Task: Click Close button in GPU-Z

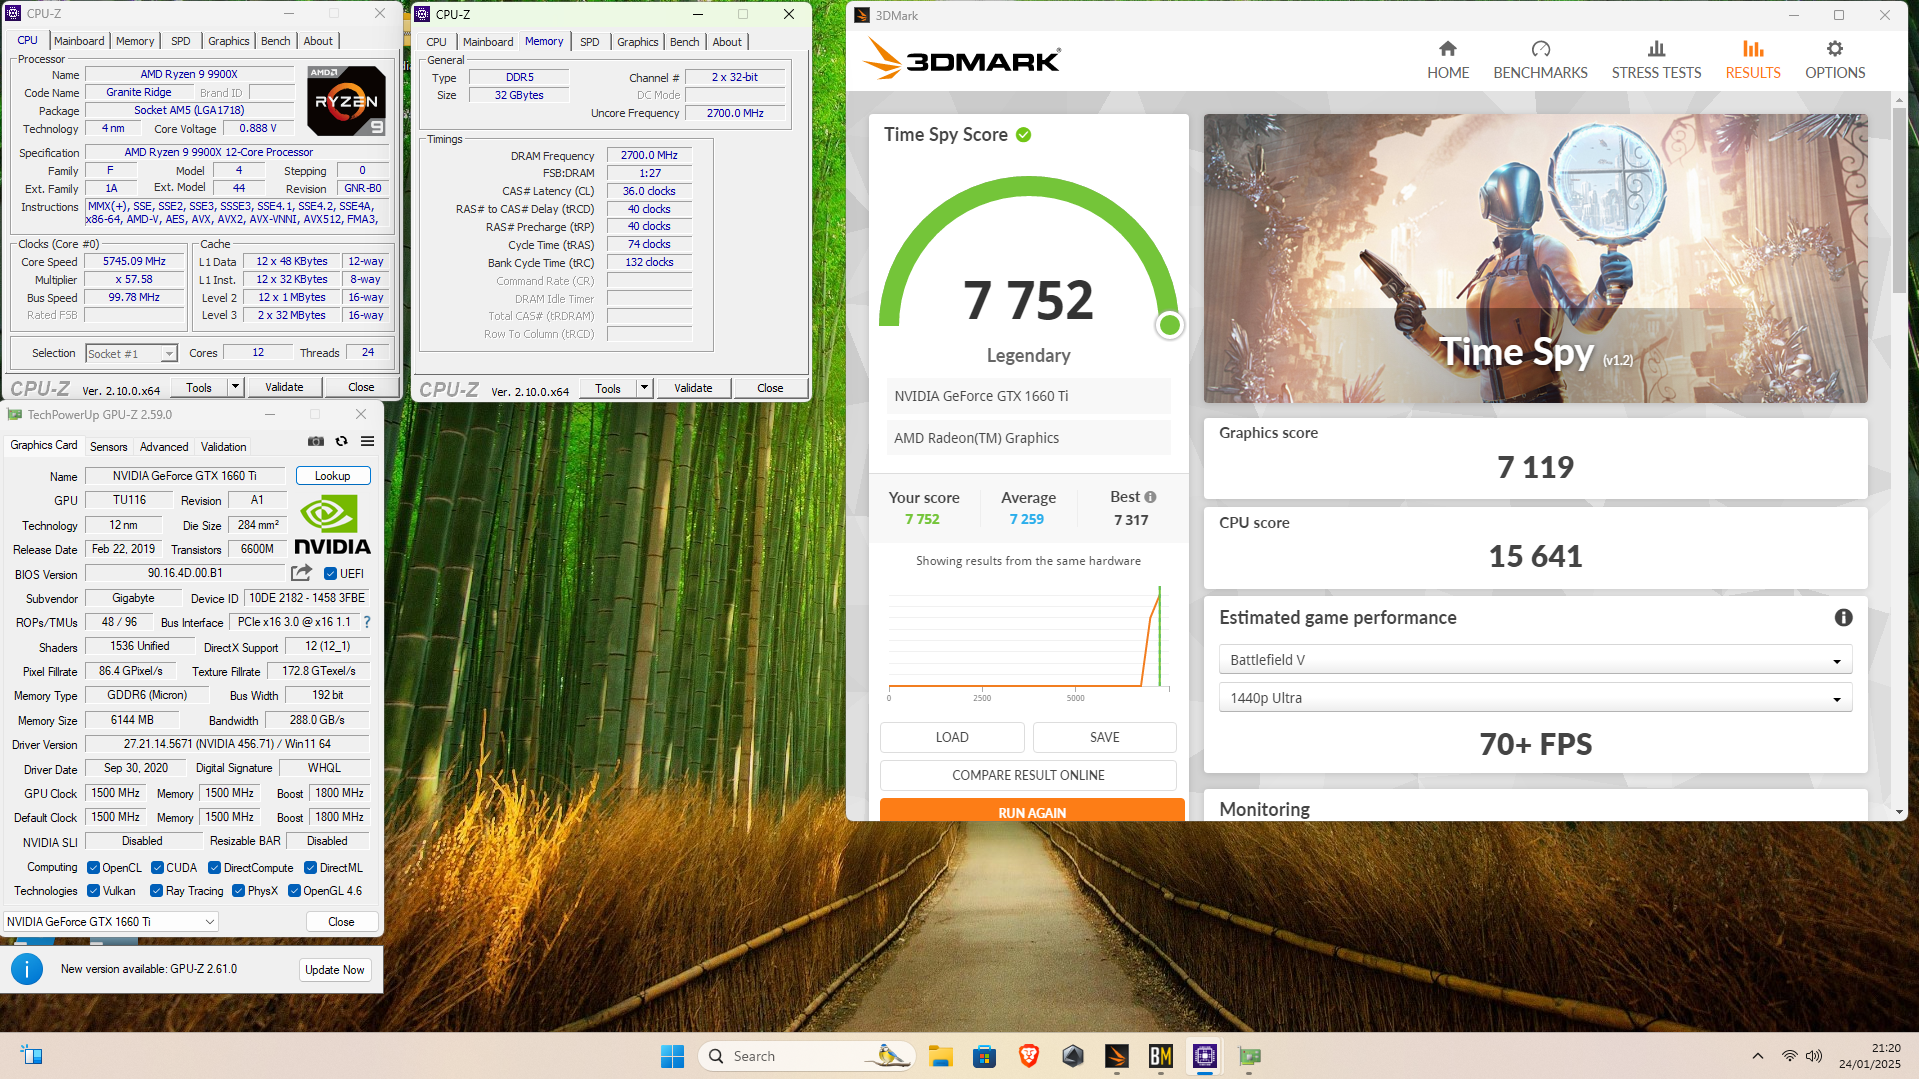Action: click(x=341, y=922)
